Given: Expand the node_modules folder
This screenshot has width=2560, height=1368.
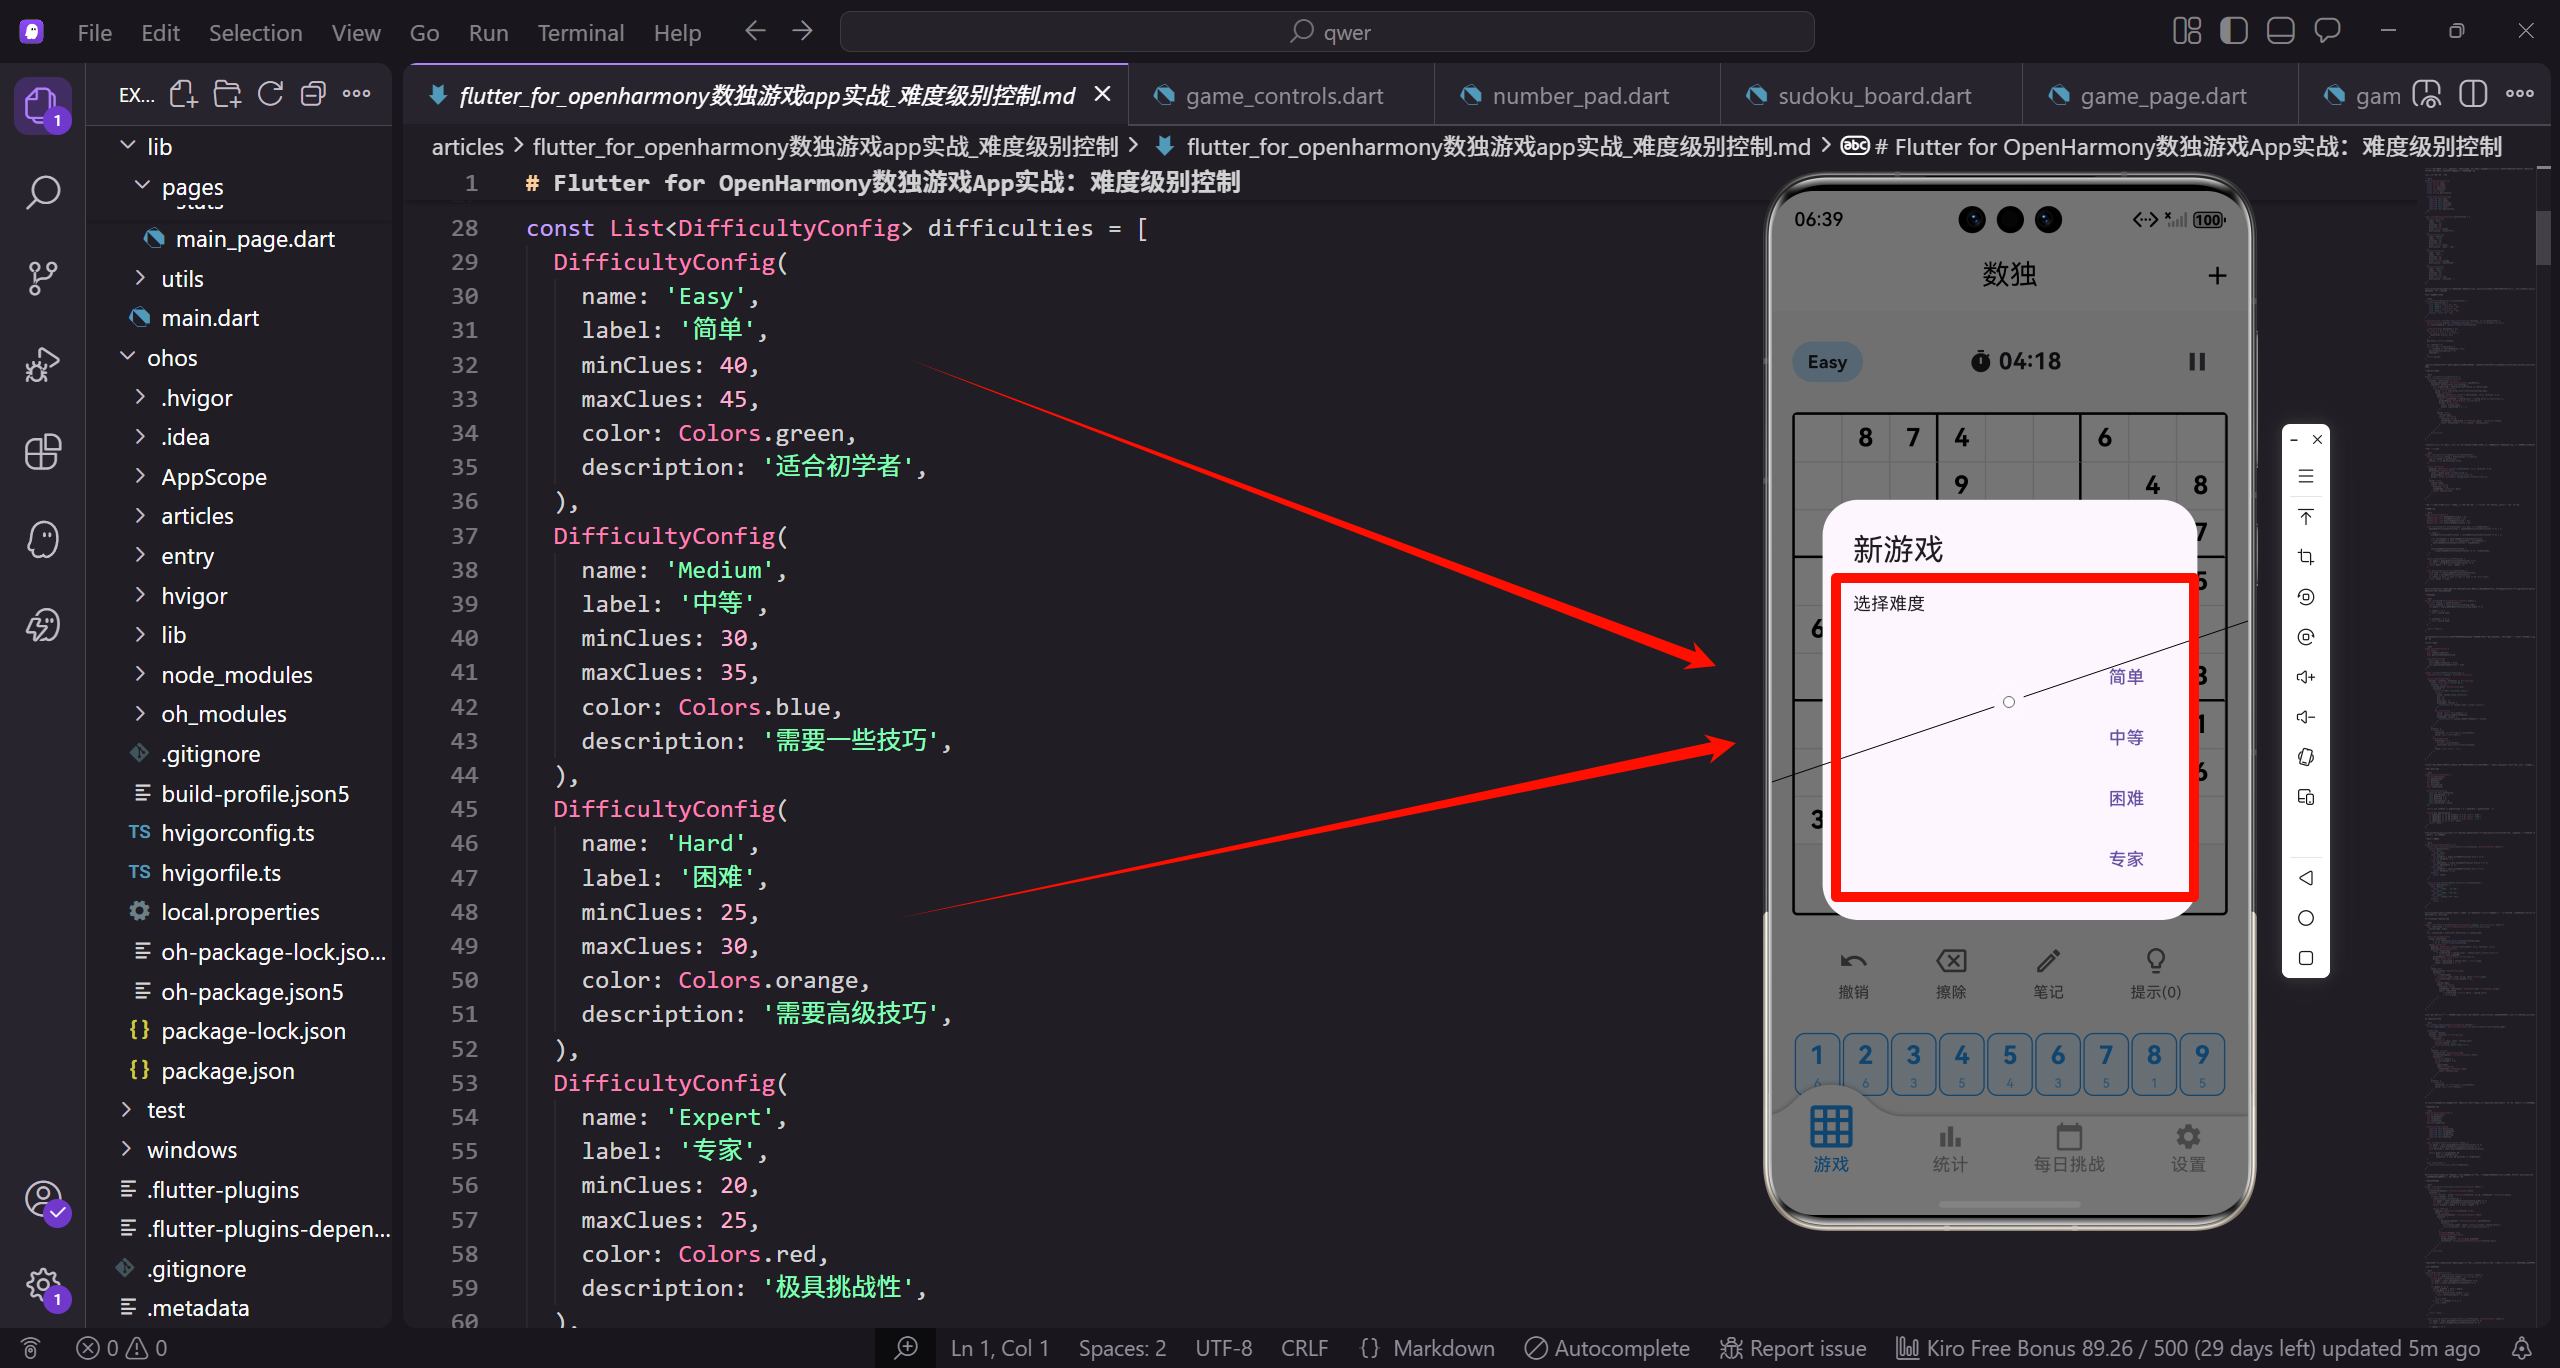Looking at the screenshot, I should click(x=236, y=675).
